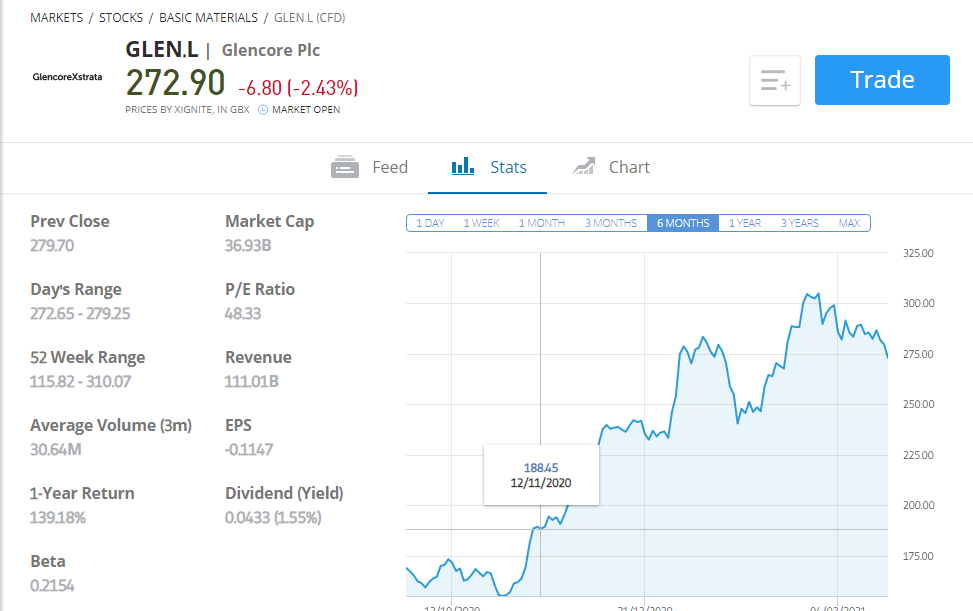
Task: Click the Chart line graph icon
Action: click(x=583, y=166)
